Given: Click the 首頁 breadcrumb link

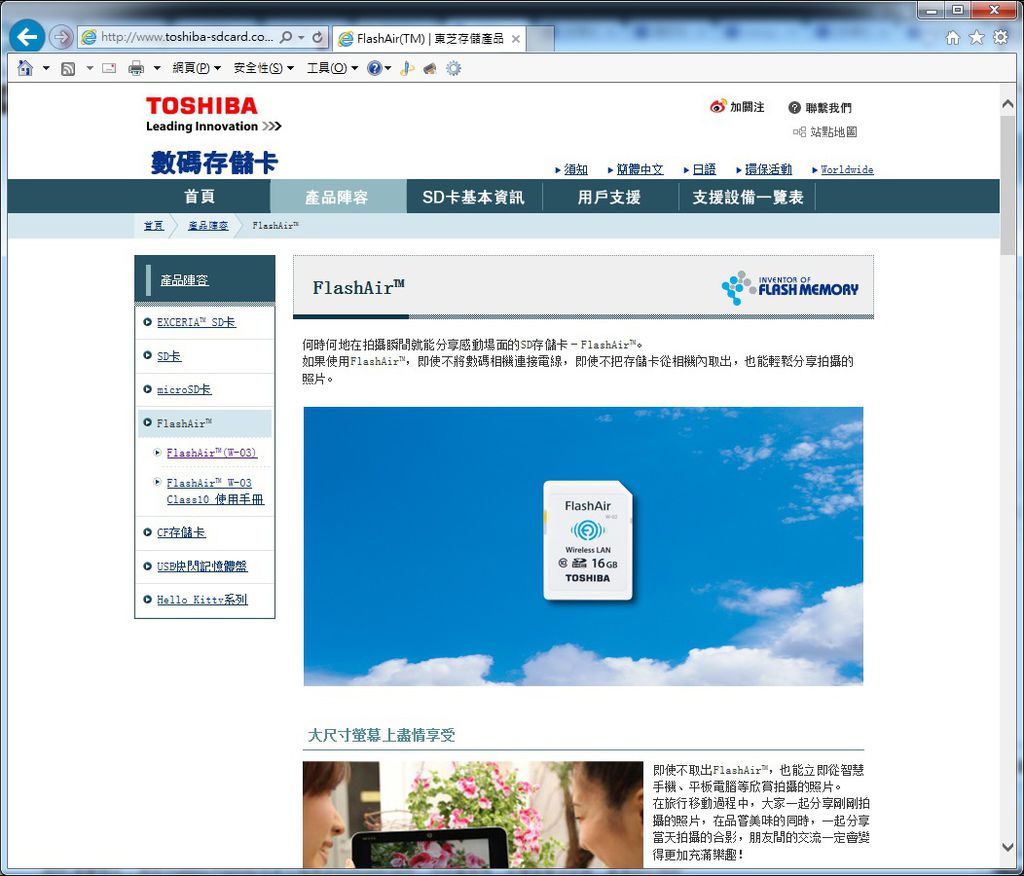Looking at the screenshot, I should pyautogui.click(x=153, y=225).
